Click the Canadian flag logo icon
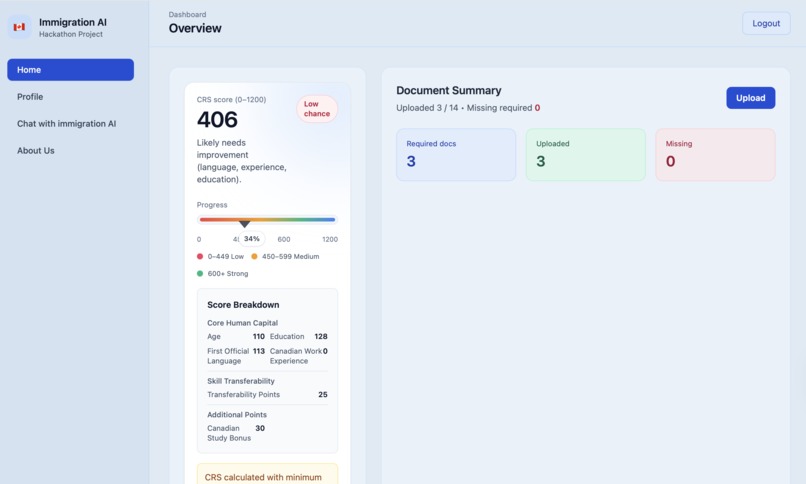 click(20, 27)
